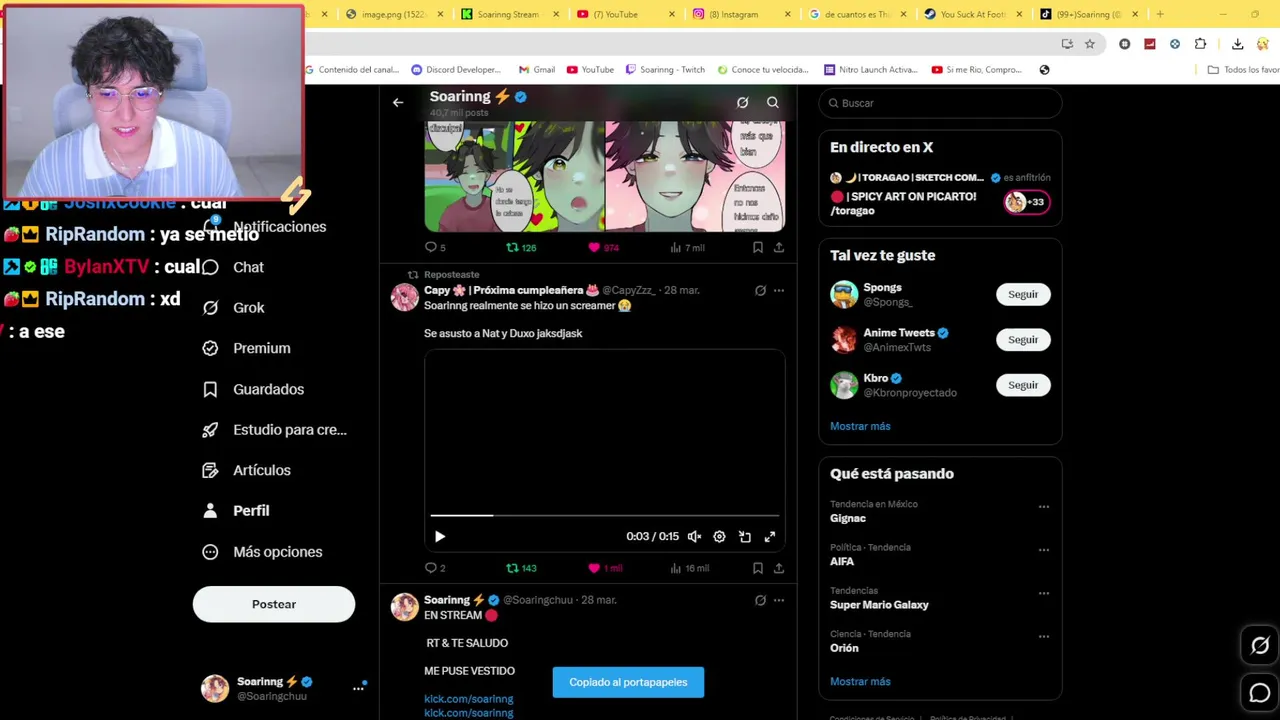Switch to the (8) Instagram tab
The width and height of the screenshot is (1280, 720).
[741, 14]
